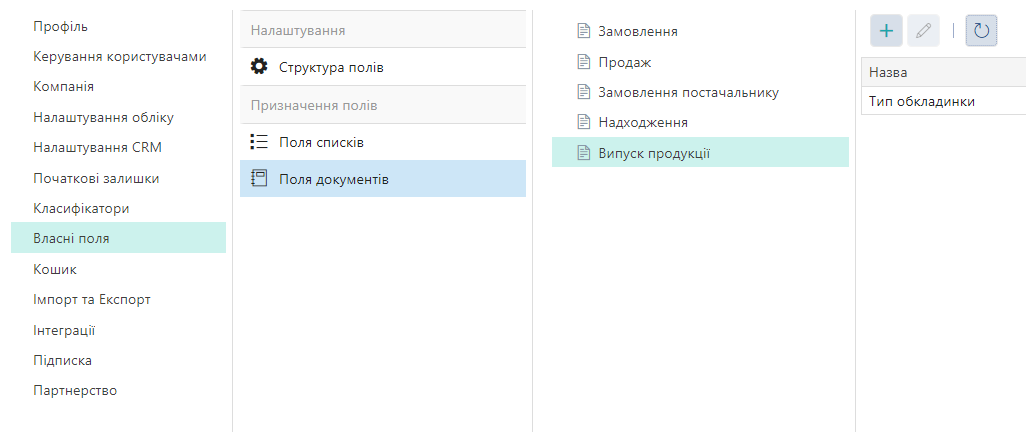Open Імпорт та Експорт settings
Image resolution: width=1026 pixels, height=432 pixels.
pyautogui.click(x=92, y=299)
